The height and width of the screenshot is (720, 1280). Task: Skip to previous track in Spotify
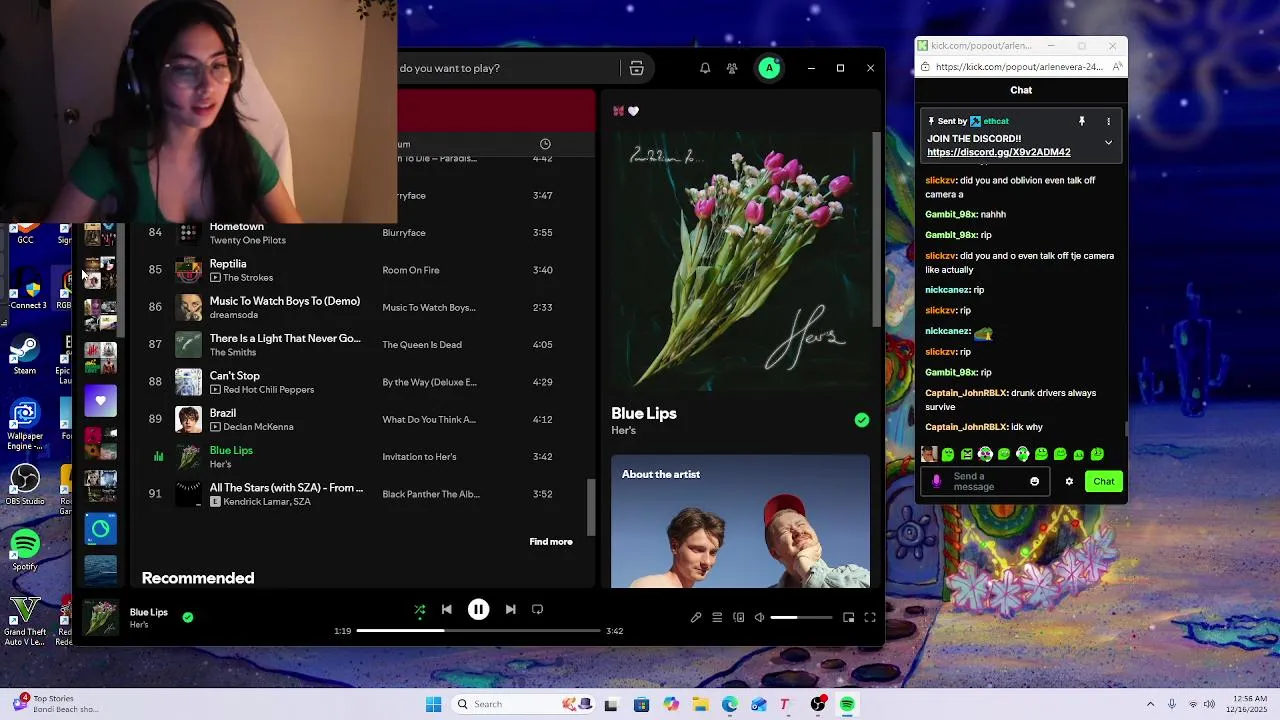(447, 609)
